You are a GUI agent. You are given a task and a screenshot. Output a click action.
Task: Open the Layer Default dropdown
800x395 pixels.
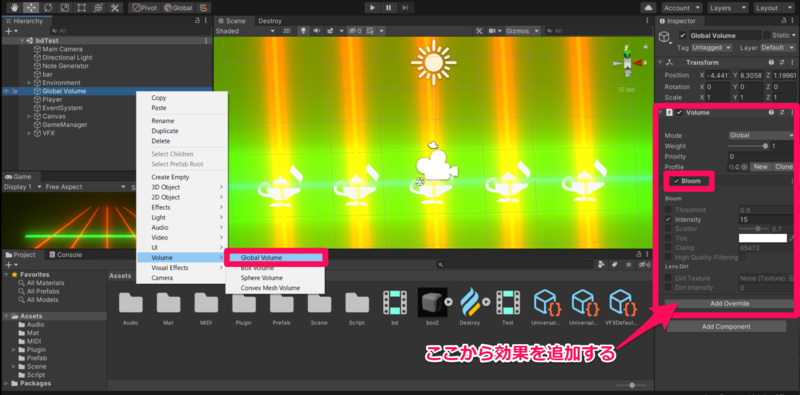pos(777,47)
